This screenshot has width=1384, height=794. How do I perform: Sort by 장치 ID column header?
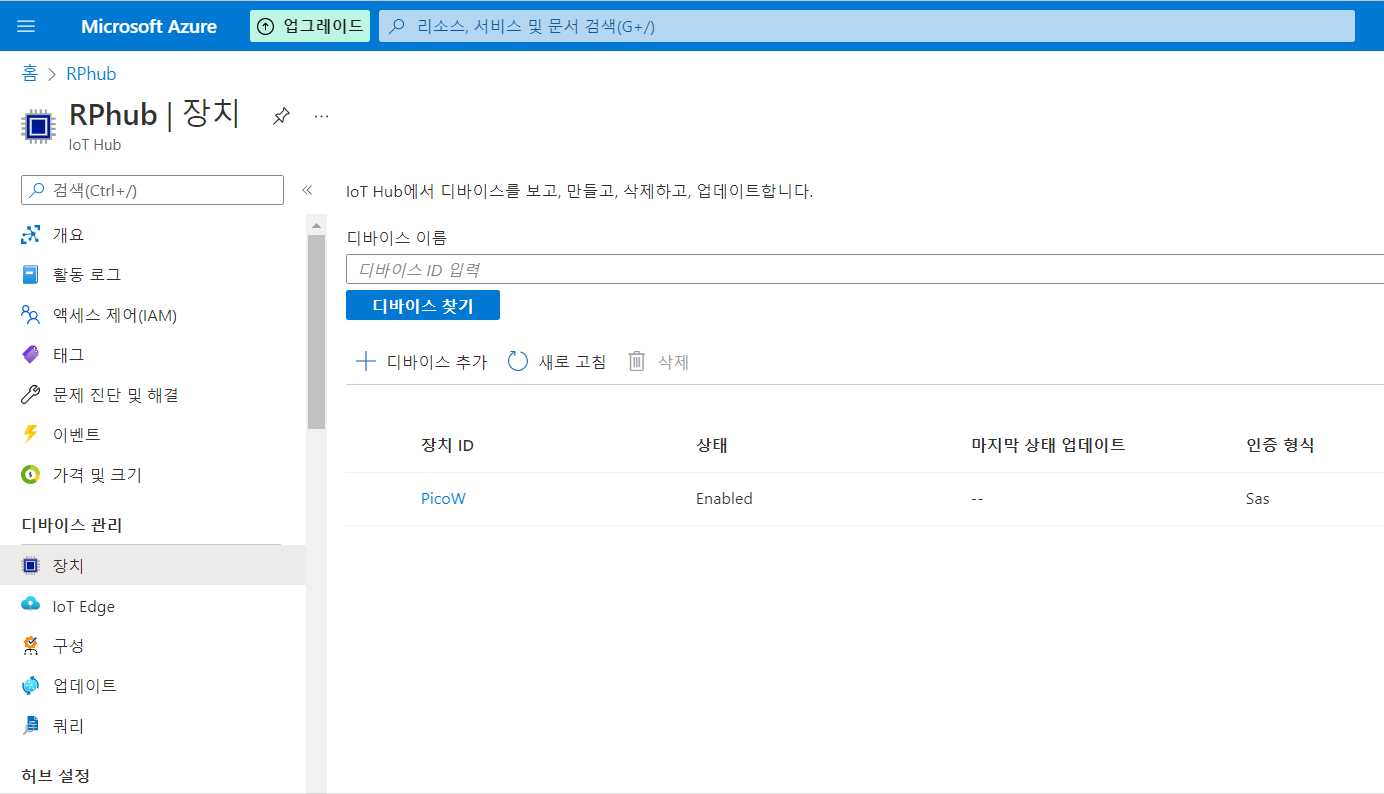[x=447, y=445]
